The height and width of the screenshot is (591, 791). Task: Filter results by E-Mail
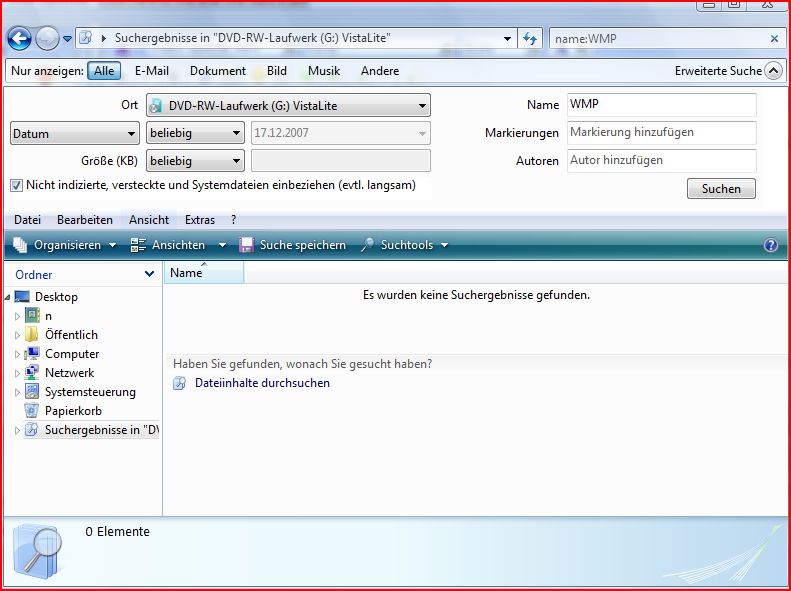click(152, 71)
